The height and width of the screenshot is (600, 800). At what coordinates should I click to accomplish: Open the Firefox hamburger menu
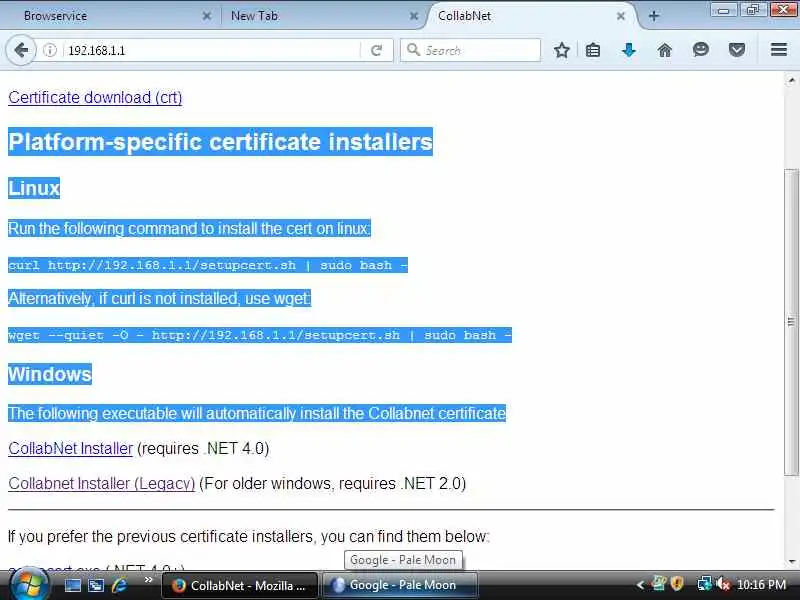coord(779,49)
